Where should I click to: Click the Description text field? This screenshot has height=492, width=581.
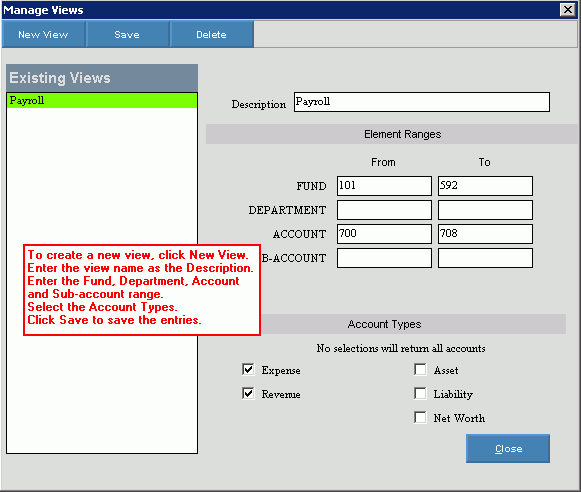(422, 102)
